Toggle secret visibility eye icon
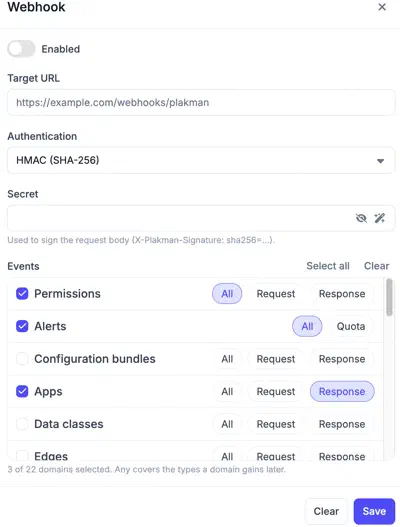 tap(361, 218)
